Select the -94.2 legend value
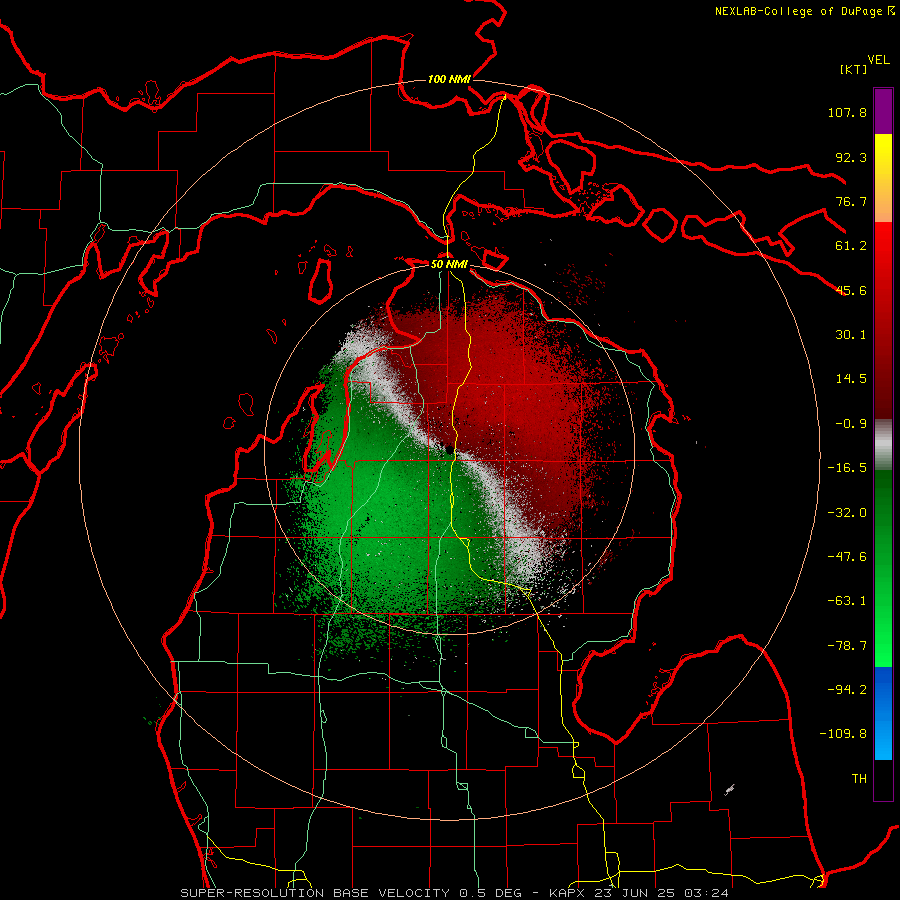 (x=847, y=690)
